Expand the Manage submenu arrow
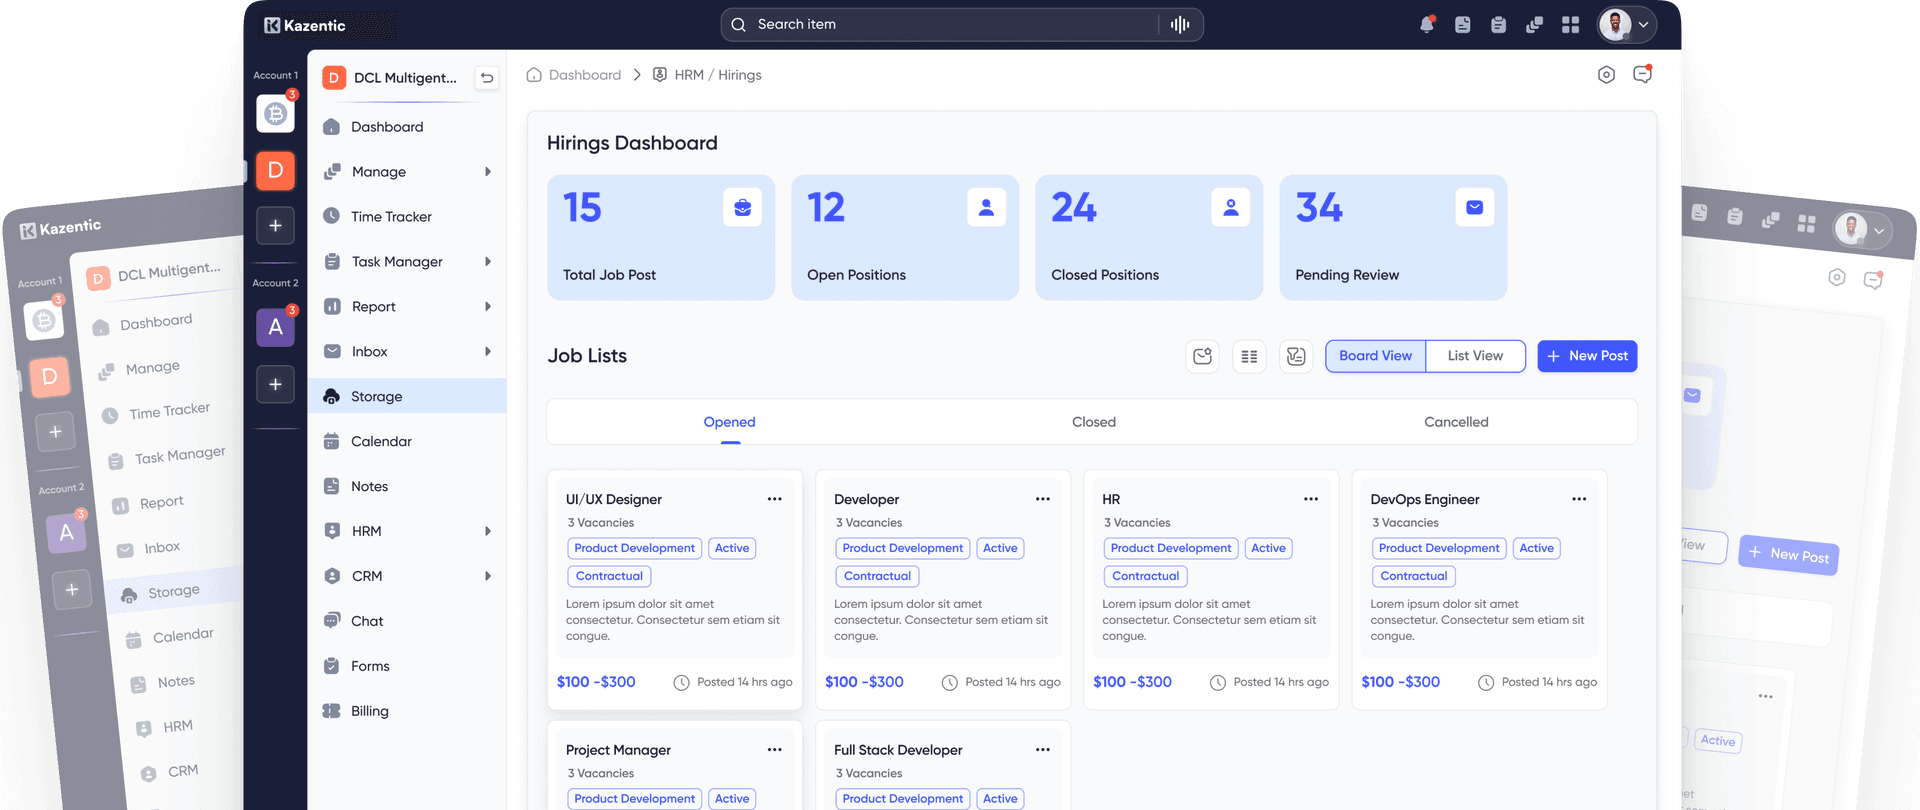 488,172
